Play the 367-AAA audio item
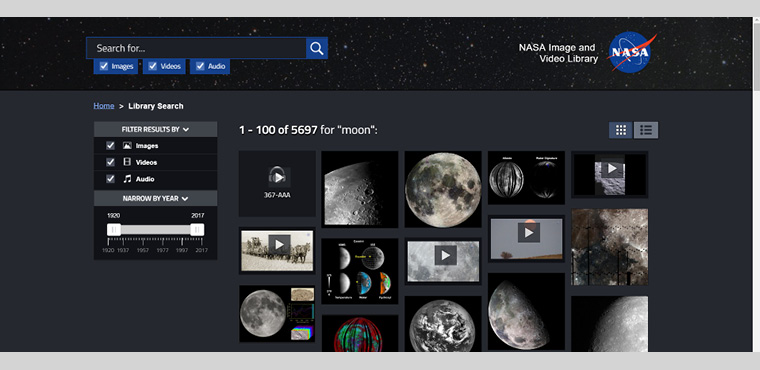Viewport: 760px width, 370px height. [x=279, y=177]
